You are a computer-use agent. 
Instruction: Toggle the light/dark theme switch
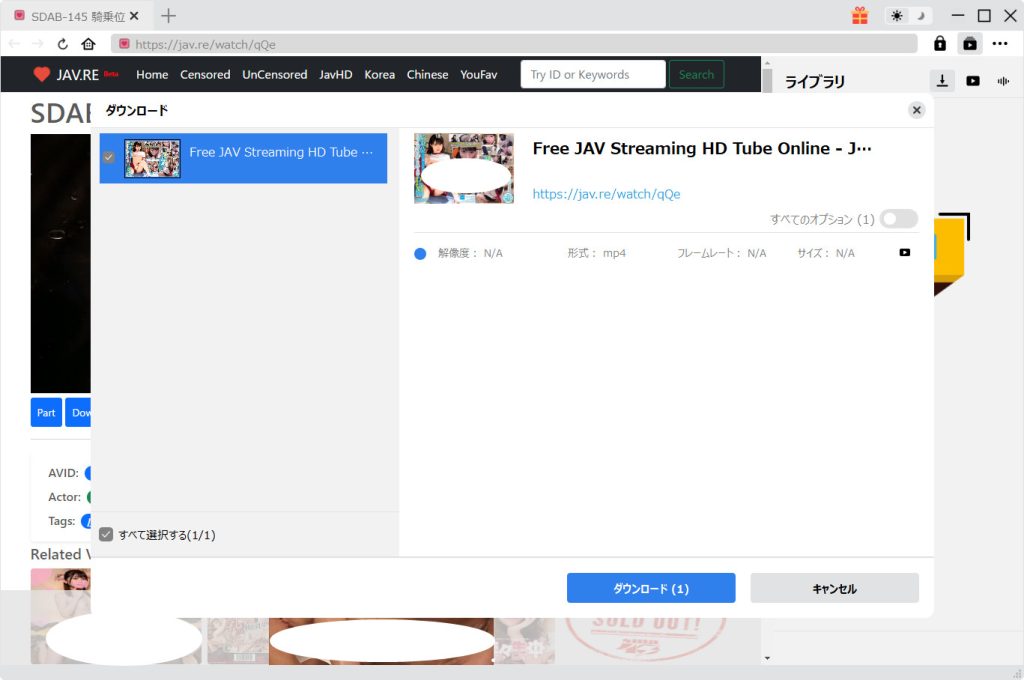[x=908, y=16]
